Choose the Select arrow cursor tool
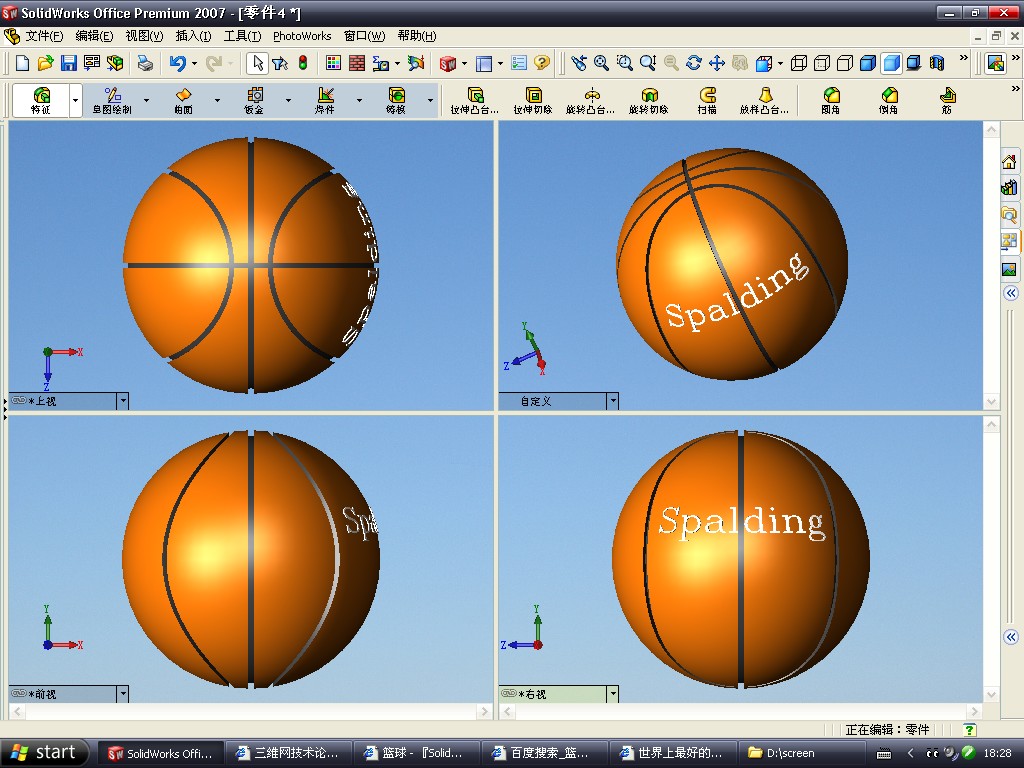This screenshot has width=1024, height=768. (x=257, y=63)
